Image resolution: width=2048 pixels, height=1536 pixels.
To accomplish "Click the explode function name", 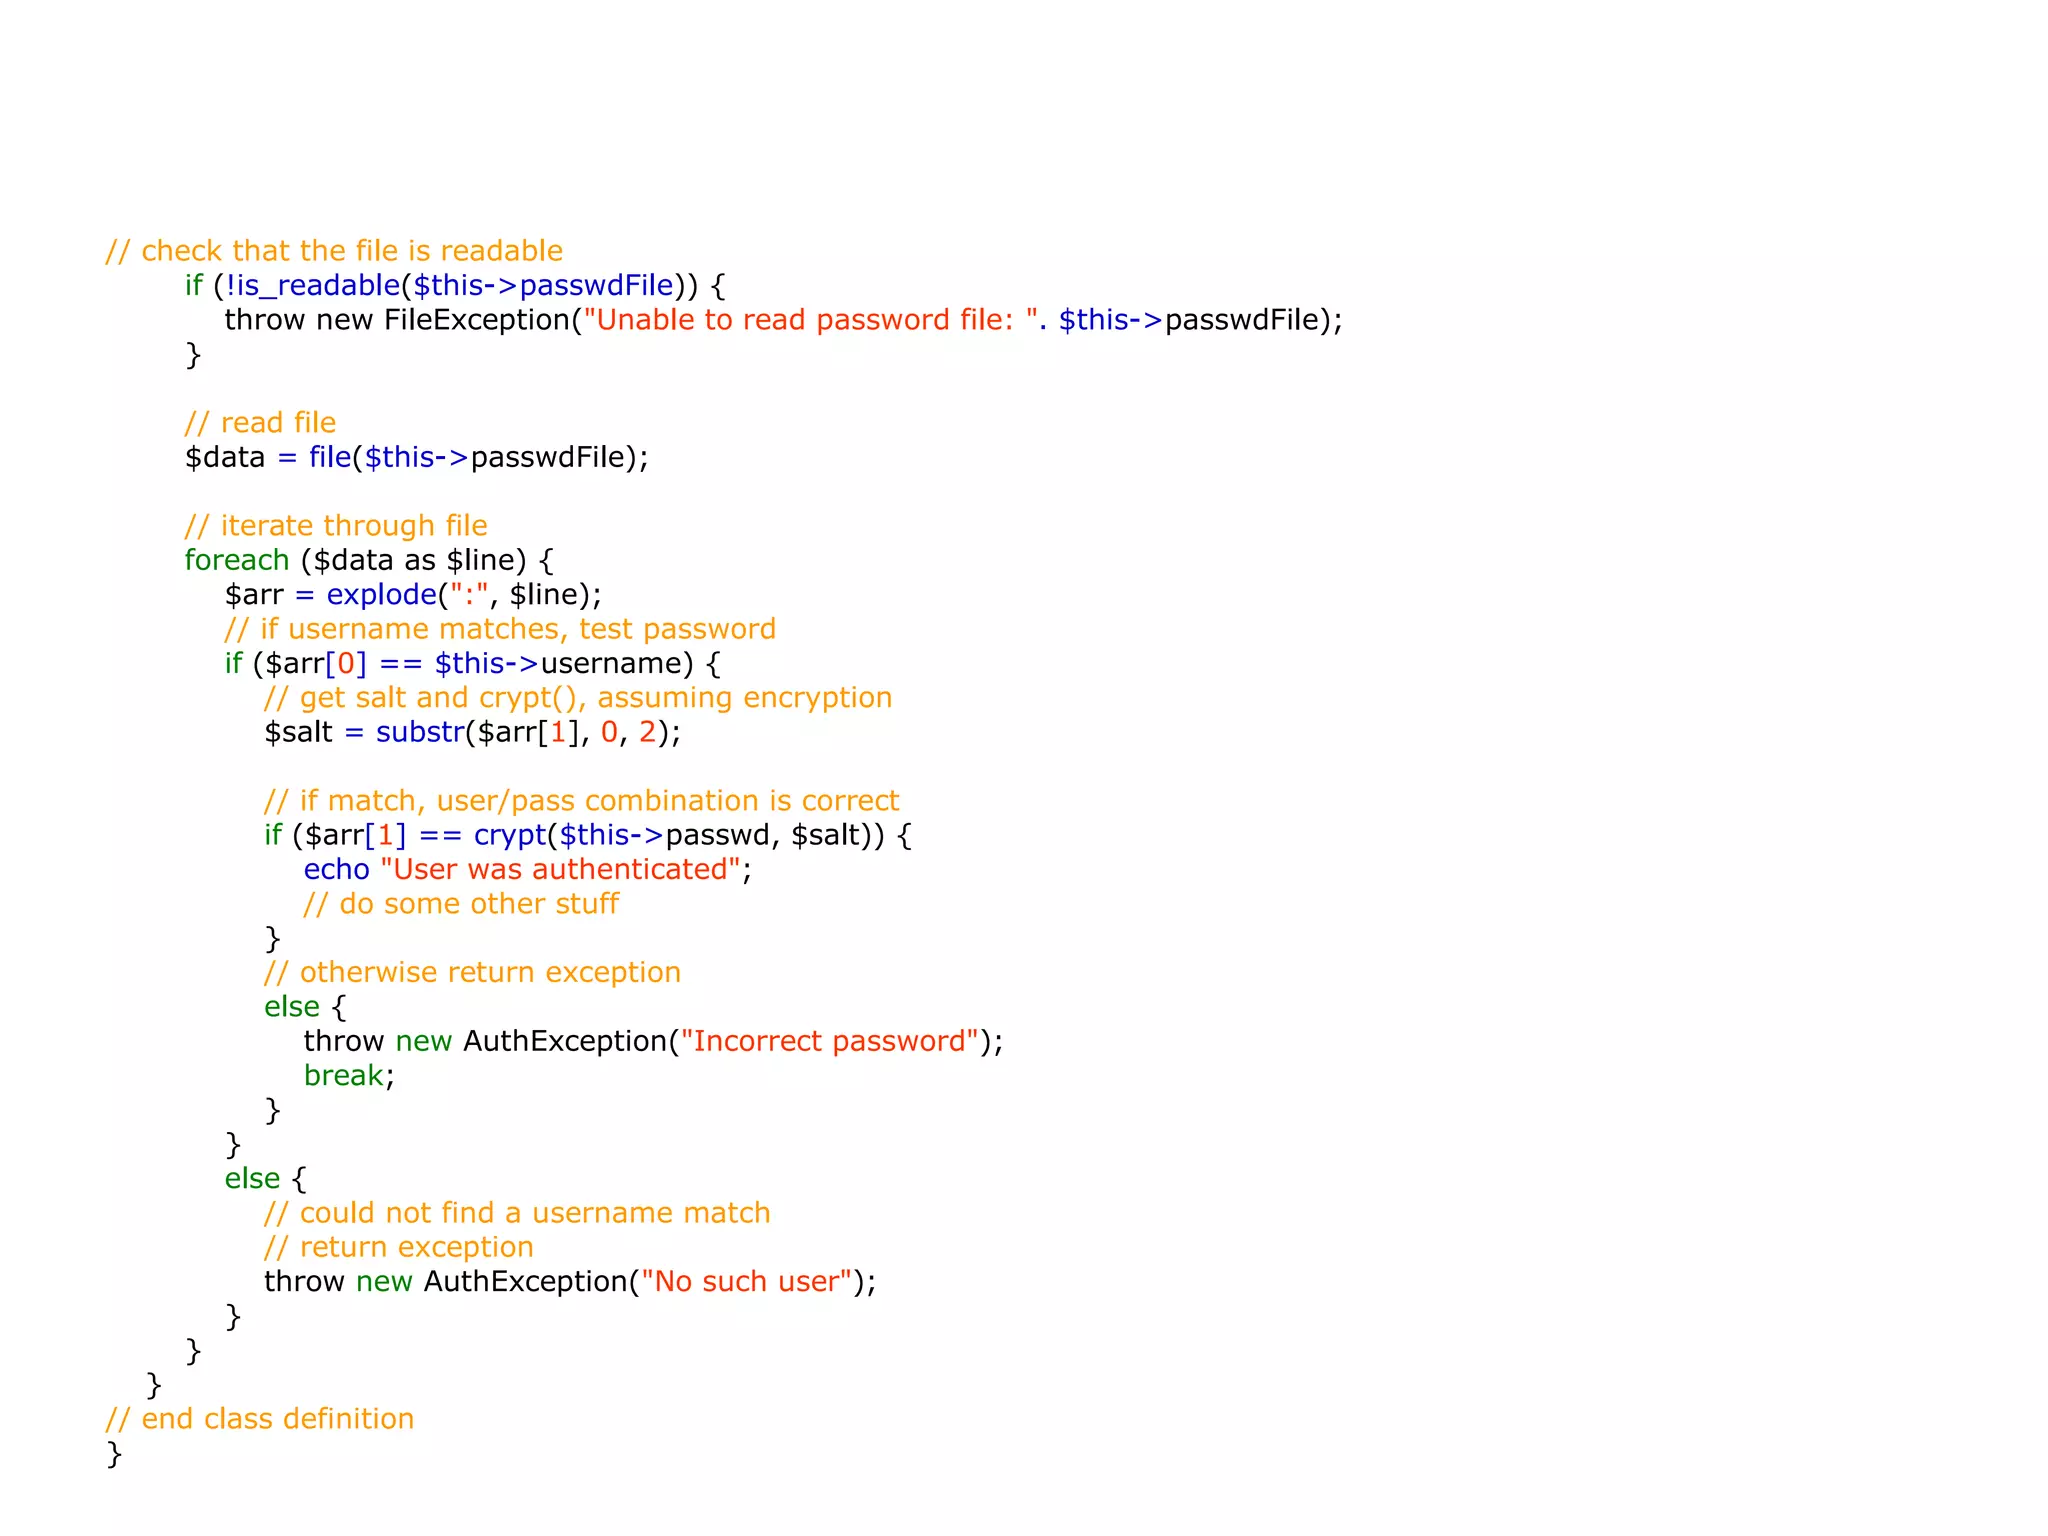I will 381,595.
